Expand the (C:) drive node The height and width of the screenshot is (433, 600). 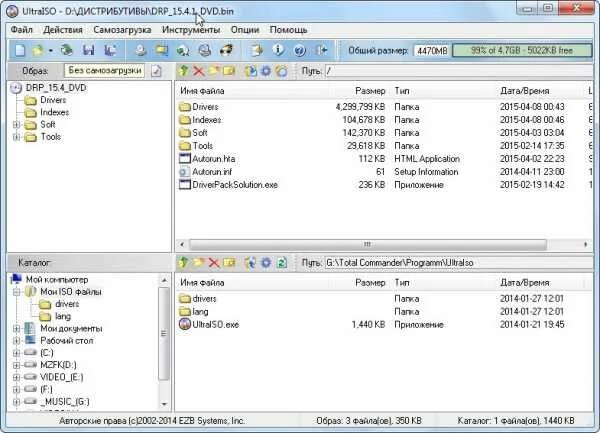coord(16,353)
